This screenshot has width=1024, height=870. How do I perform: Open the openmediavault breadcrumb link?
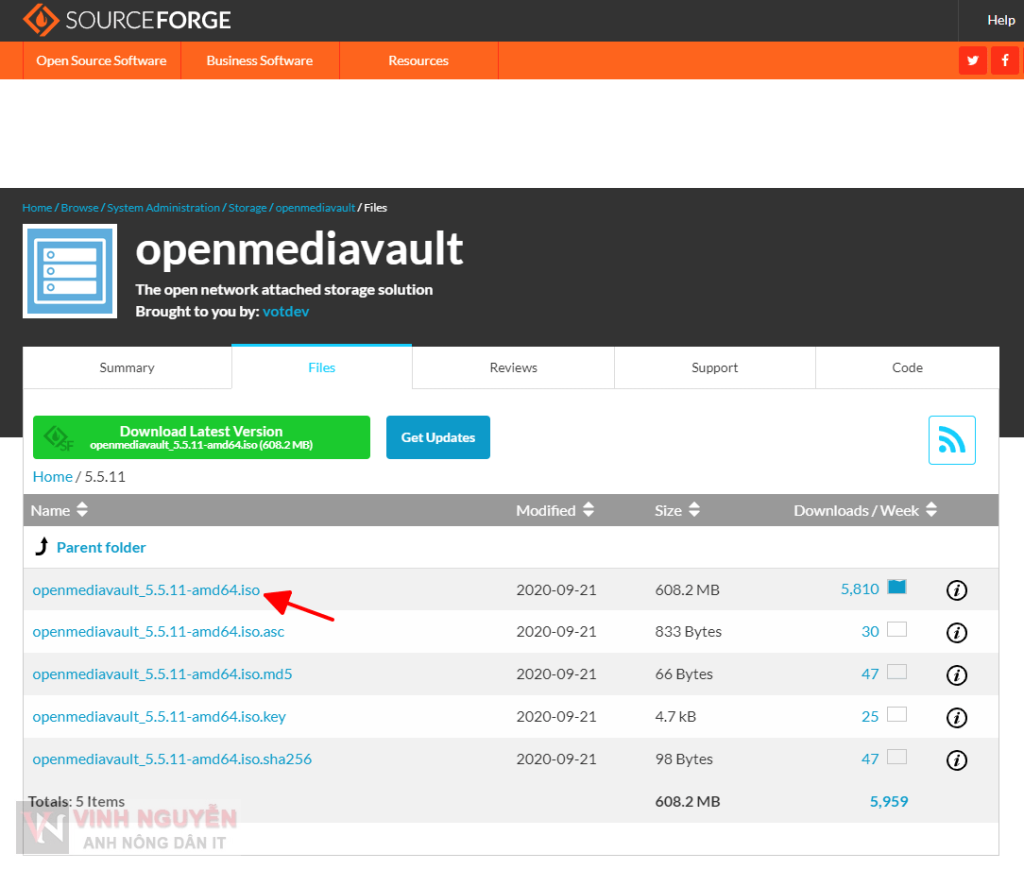coord(315,208)
